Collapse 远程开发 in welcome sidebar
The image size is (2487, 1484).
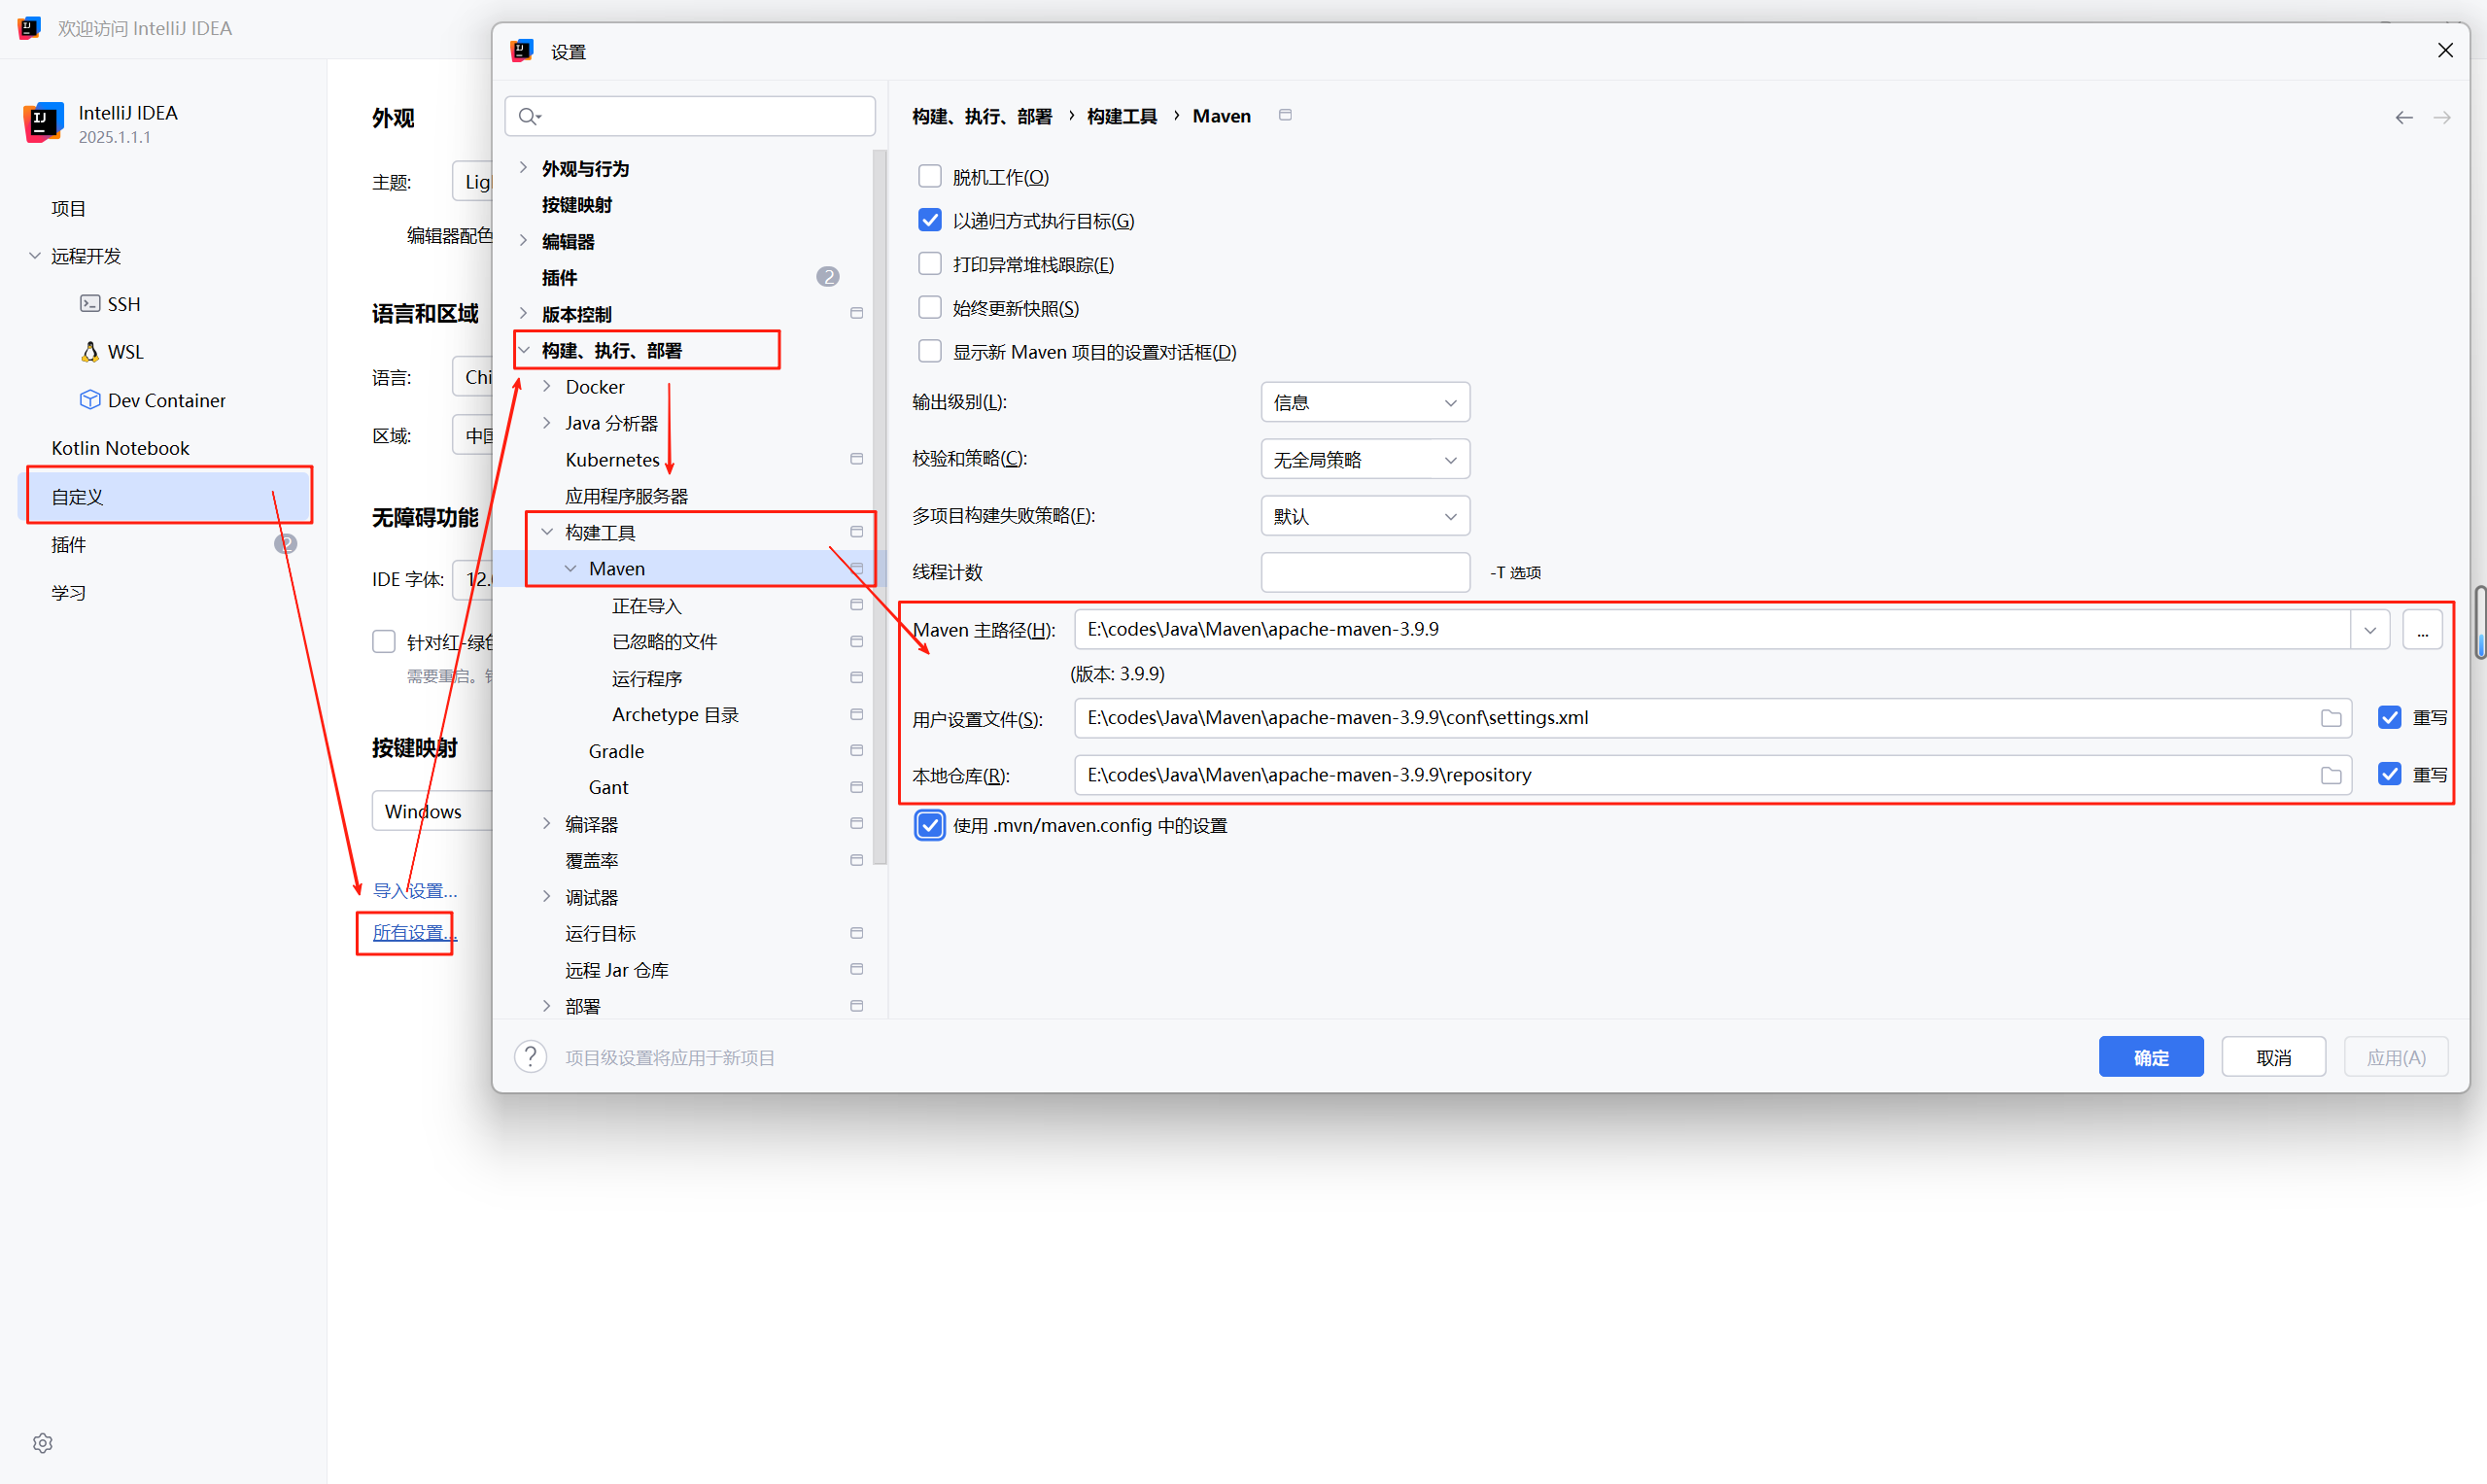coord(35,256)
